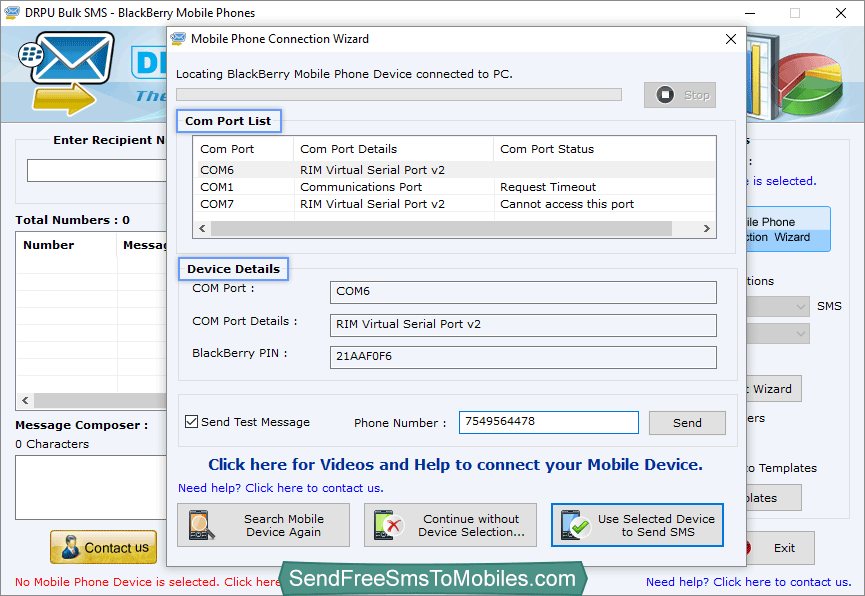865x596 pixels.
Task: Click the numbers list scroll left arrow in main window
Action: pos(25,400)
